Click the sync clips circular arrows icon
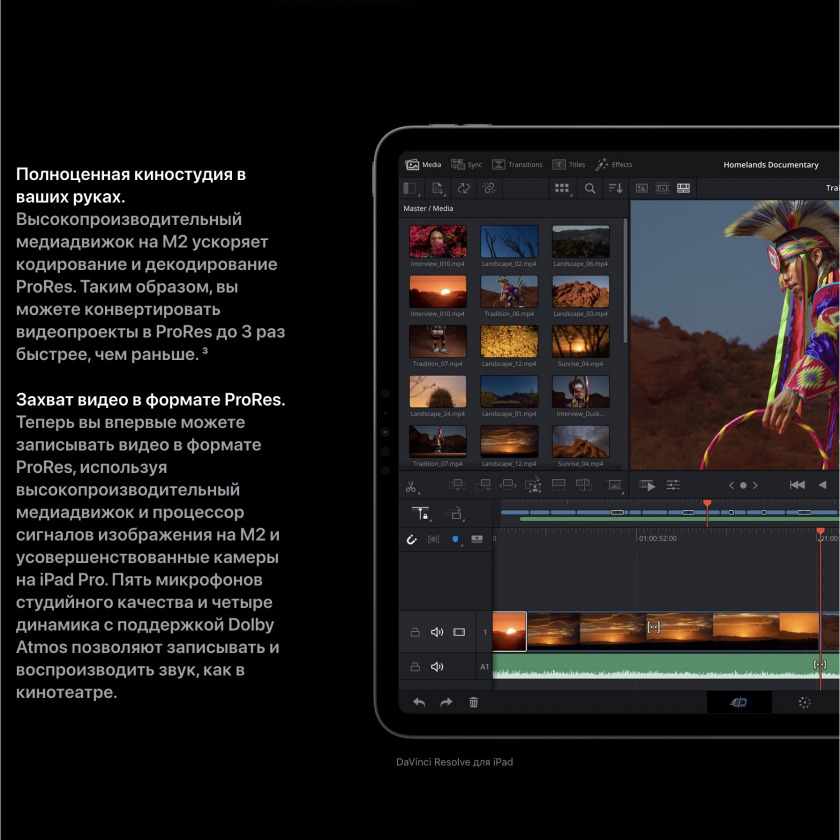This screenshot has width=840, height=840. click(x=463, y=188)
